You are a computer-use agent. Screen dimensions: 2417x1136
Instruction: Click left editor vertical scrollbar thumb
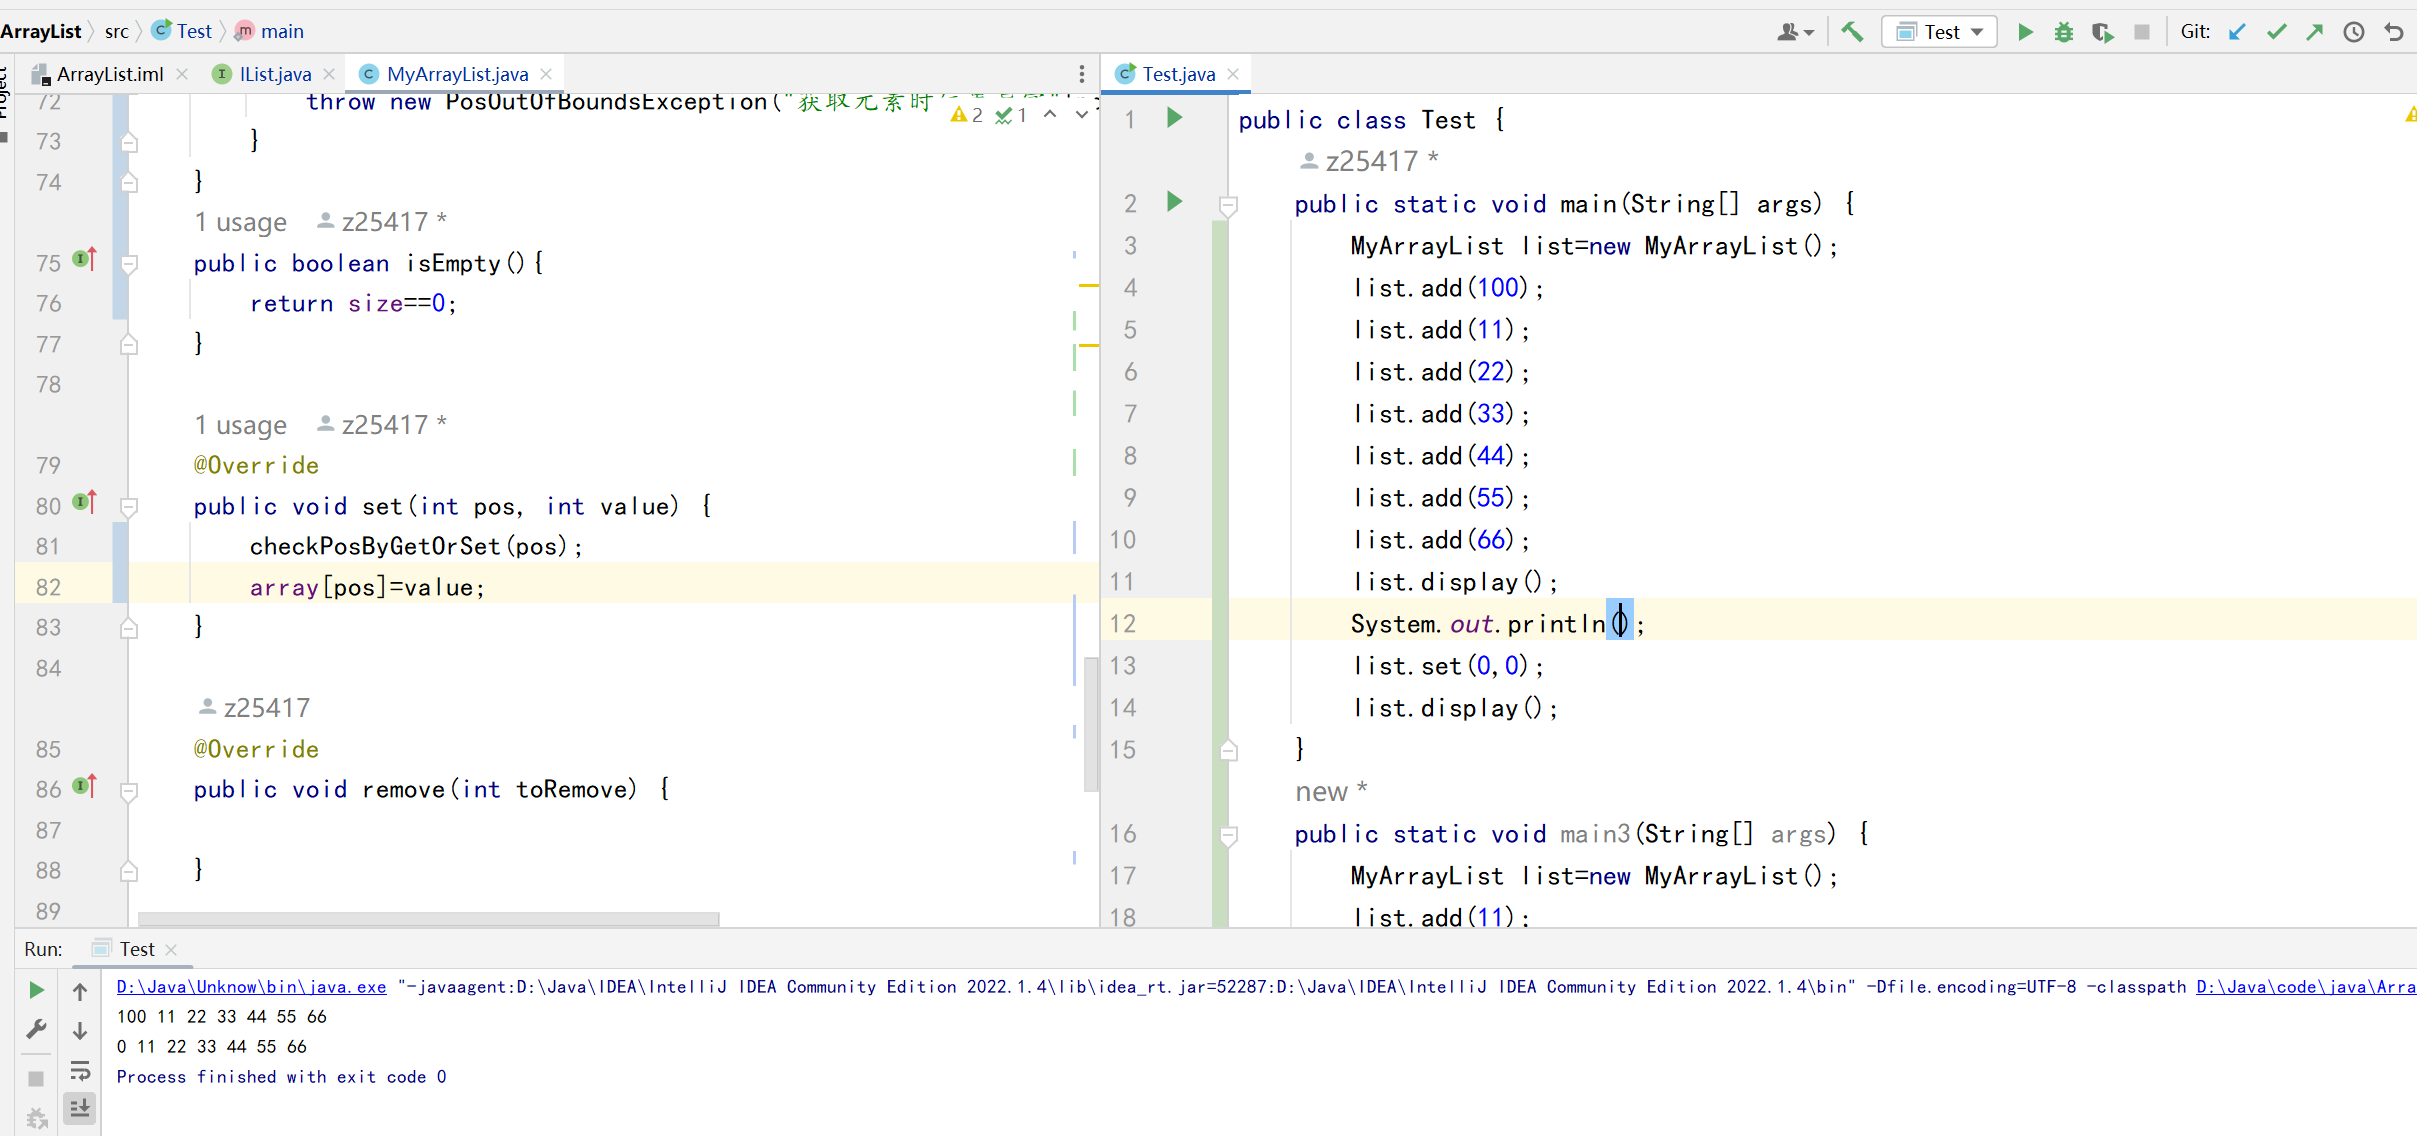(1091, 723)
